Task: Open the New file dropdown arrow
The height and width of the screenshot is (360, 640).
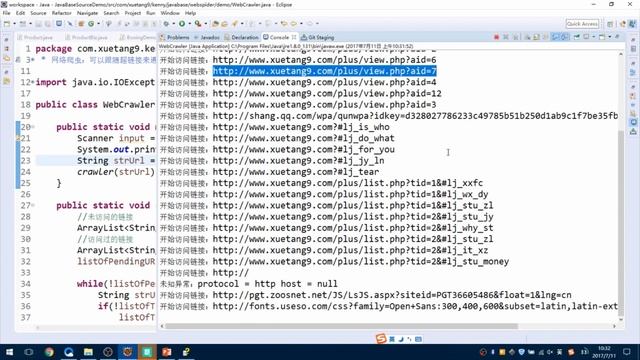Action: coord(15,24)
